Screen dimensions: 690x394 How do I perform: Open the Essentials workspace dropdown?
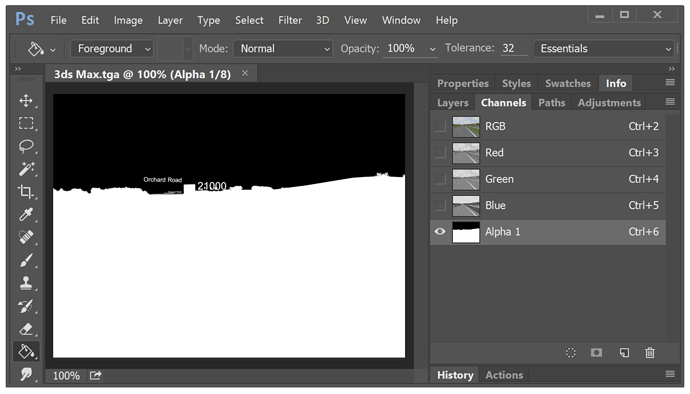(x=603, y=48)
